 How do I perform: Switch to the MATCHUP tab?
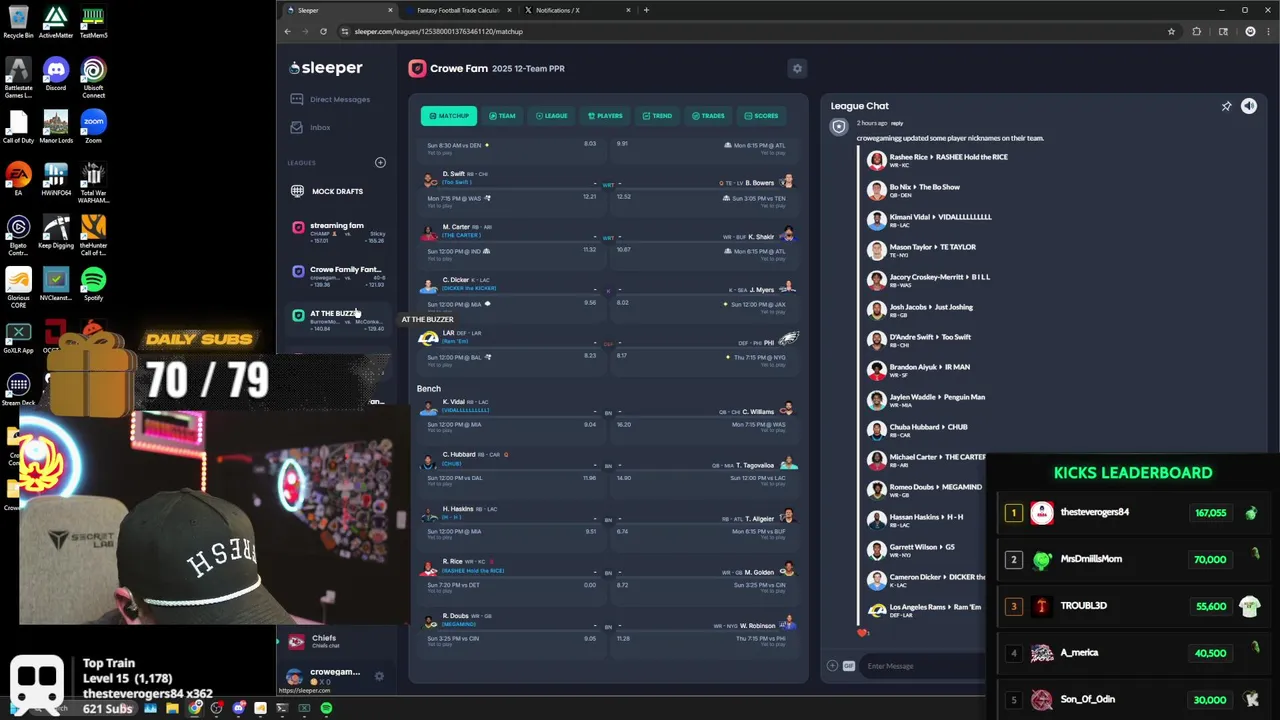pyautogui.click(x=448, y=116)
